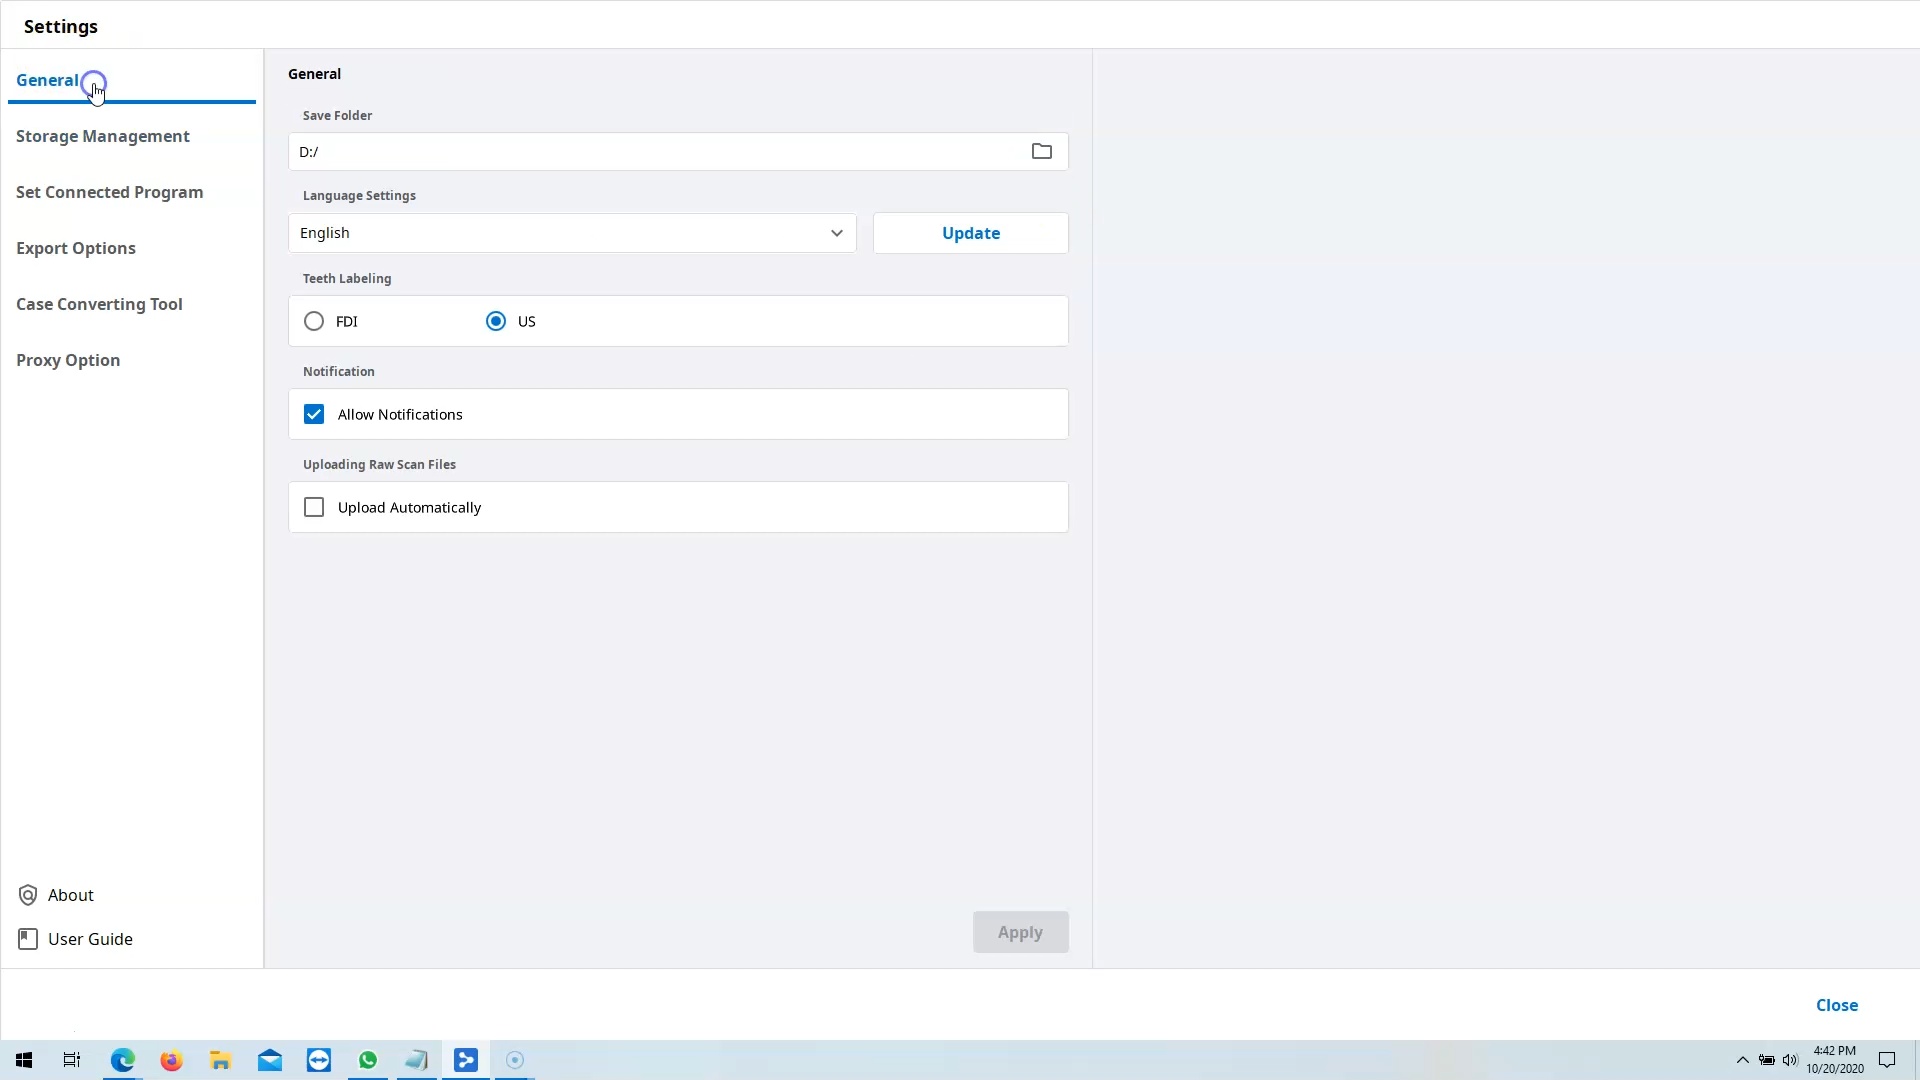The height and width of the screenshot is (1080, 1920).
Task: Open the notepad-like app taskbar icon
Action: [x=417, y=1060]
